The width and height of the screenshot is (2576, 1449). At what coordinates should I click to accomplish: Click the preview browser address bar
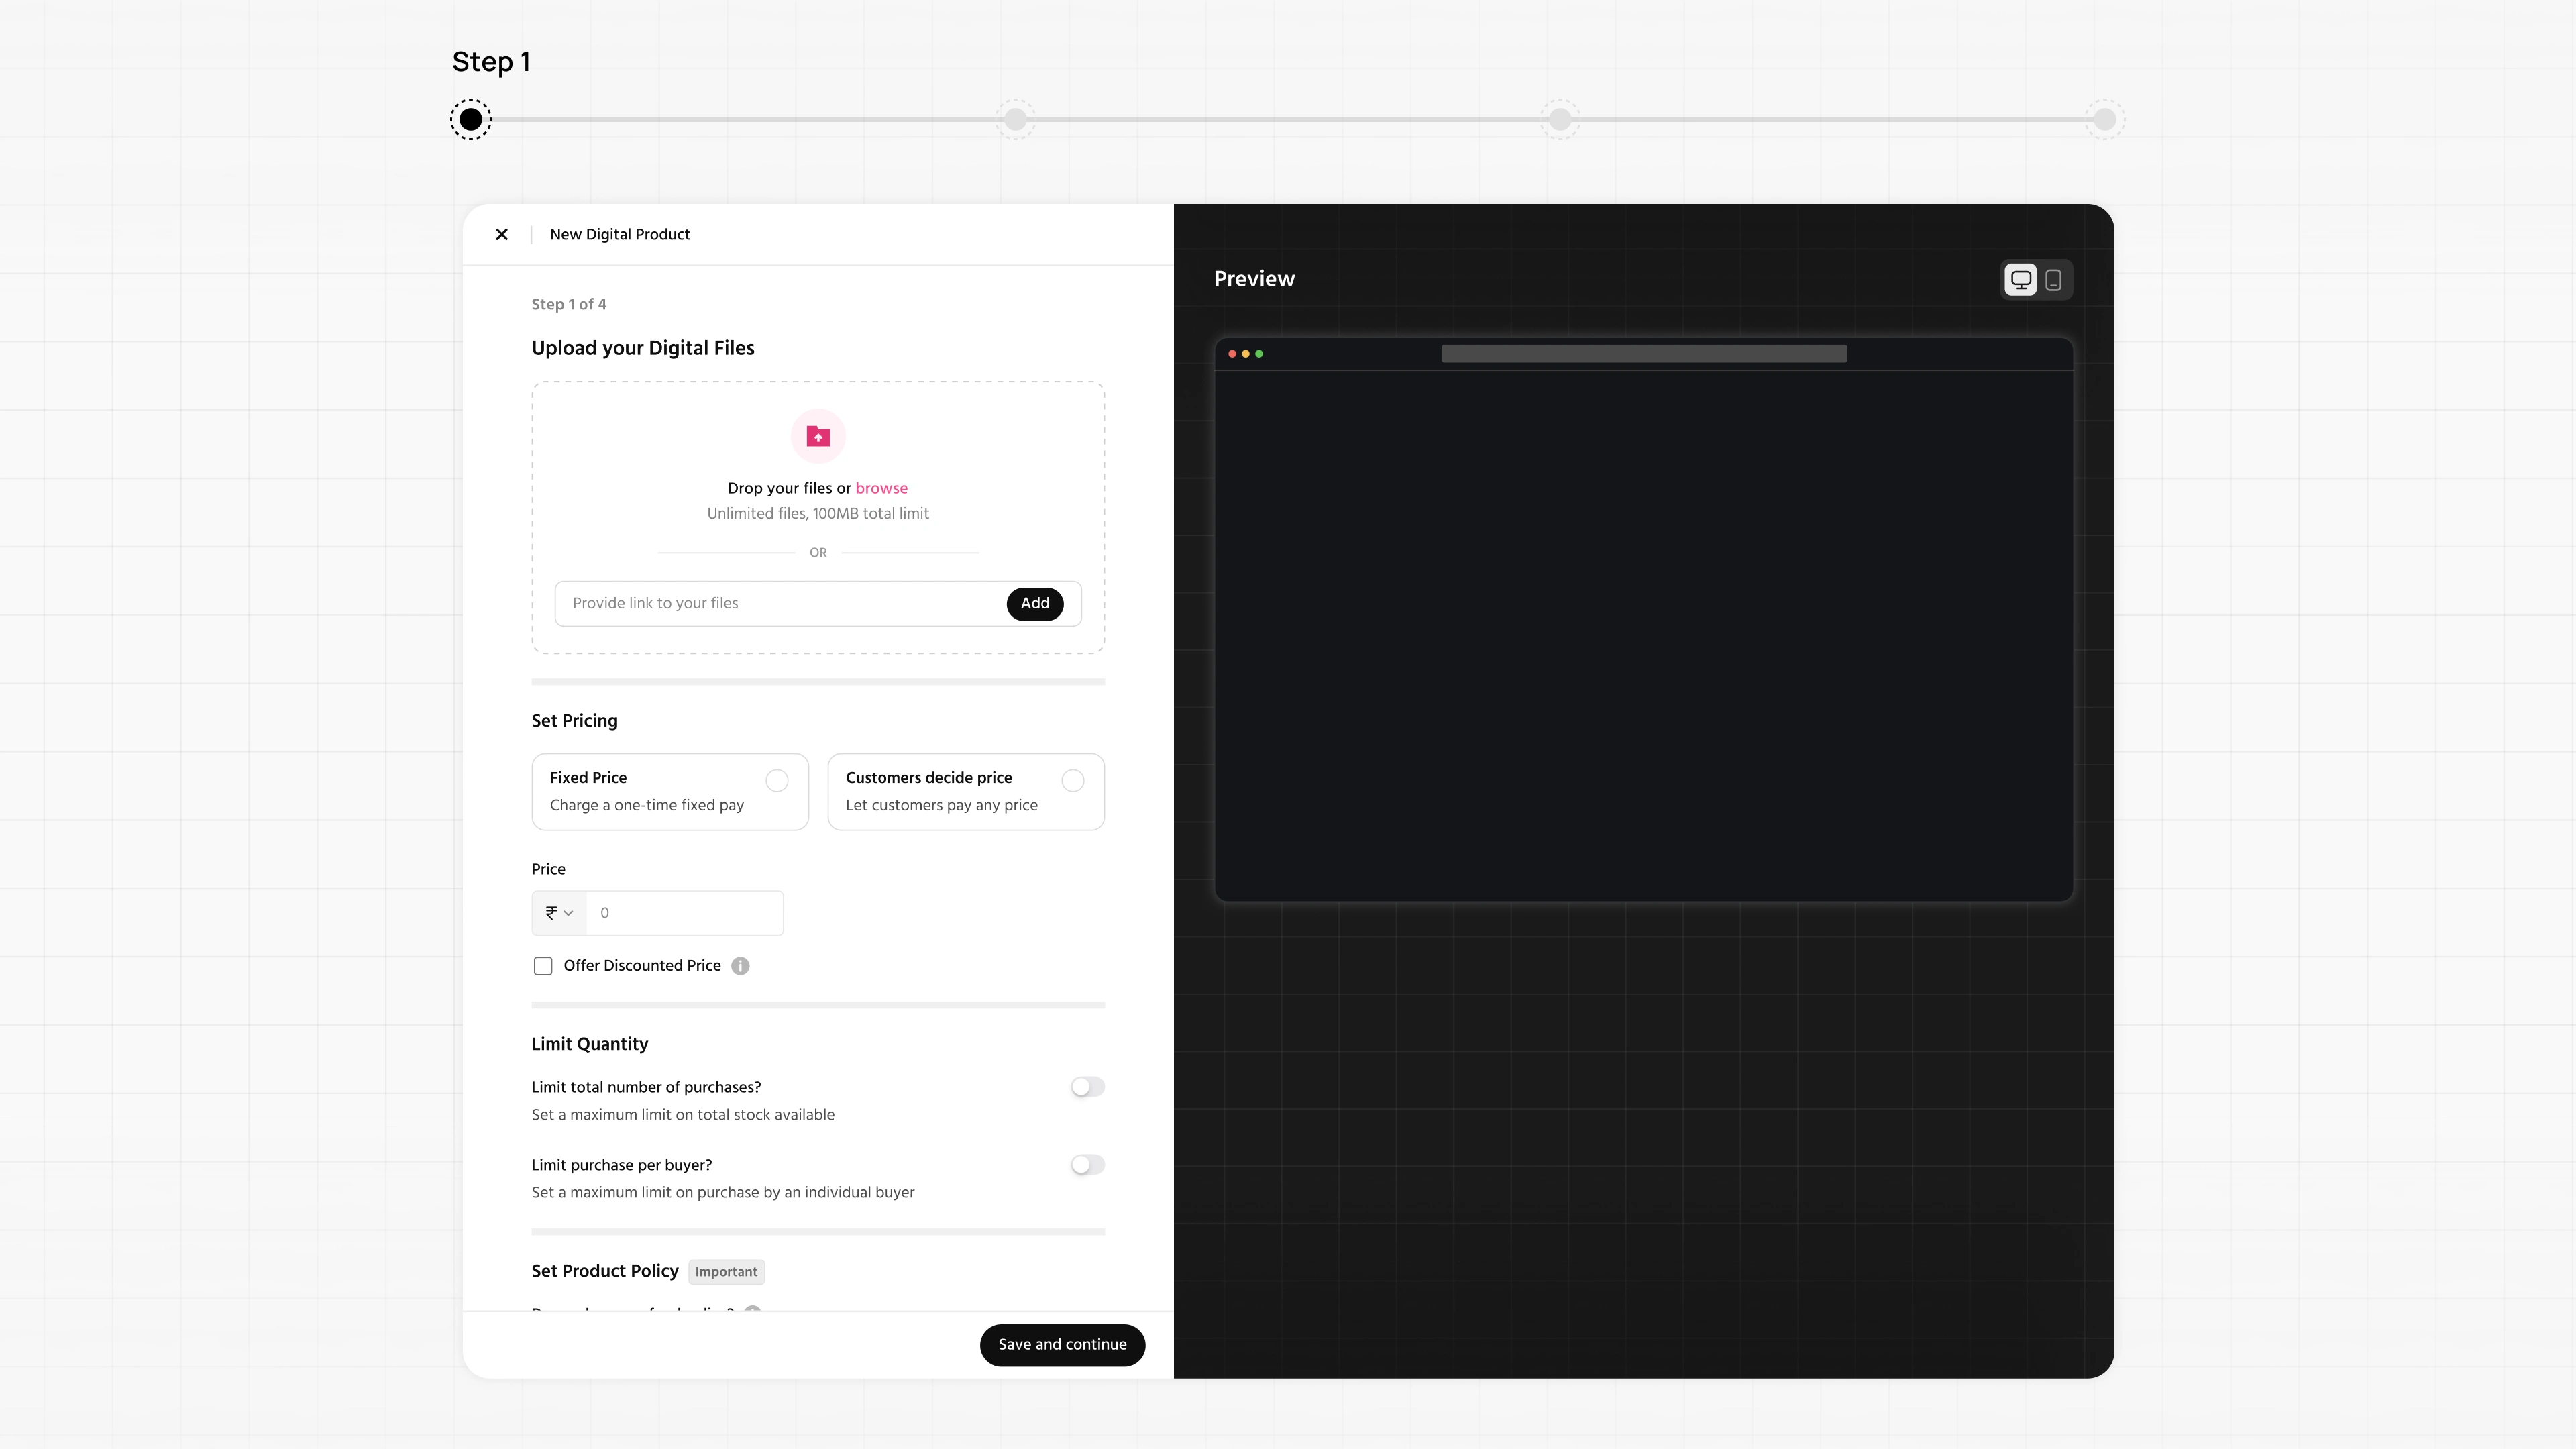(1644, 354)
